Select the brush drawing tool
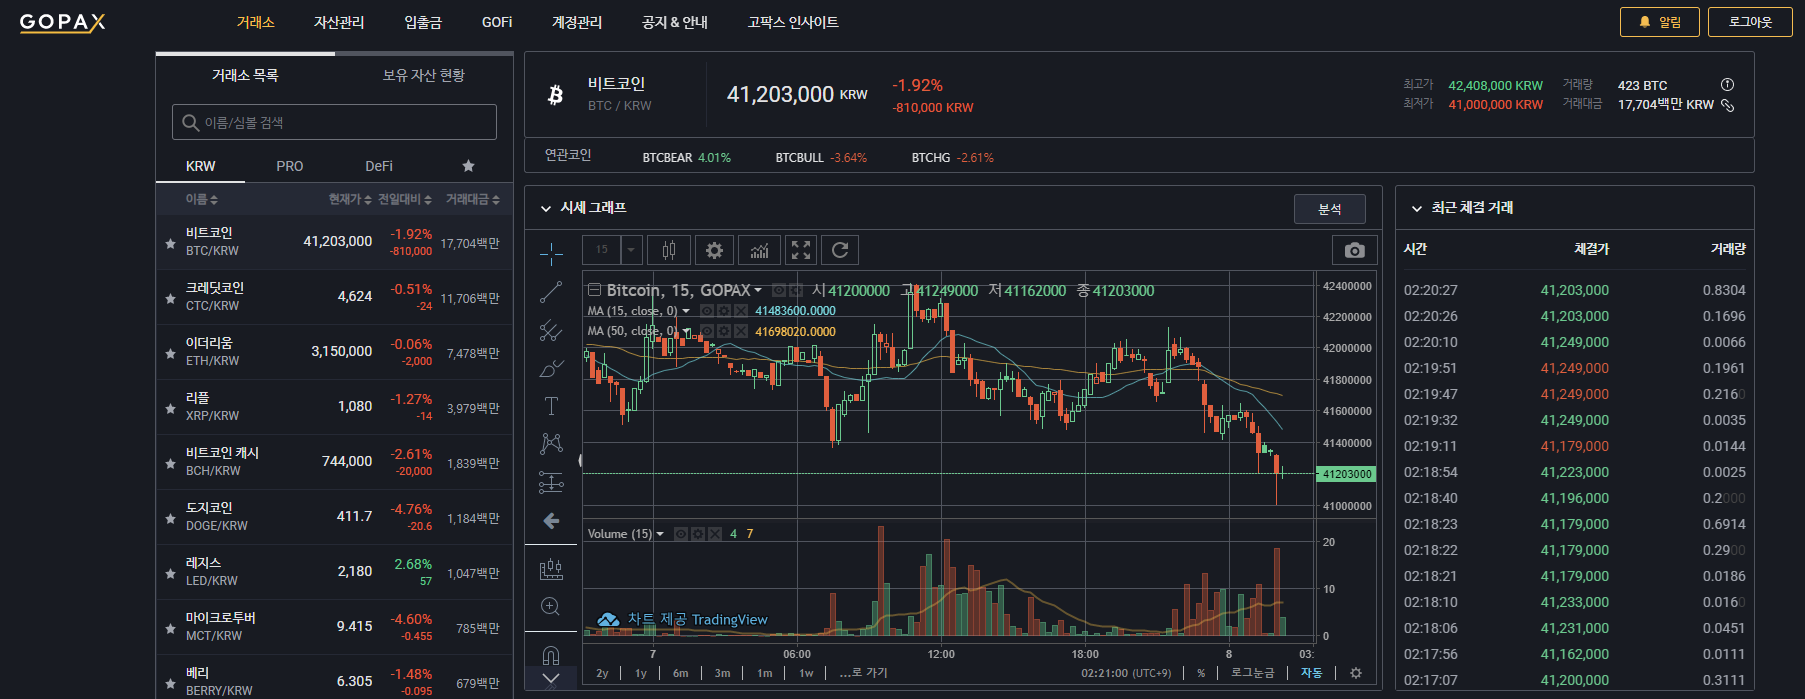 (x=551, y=368)
